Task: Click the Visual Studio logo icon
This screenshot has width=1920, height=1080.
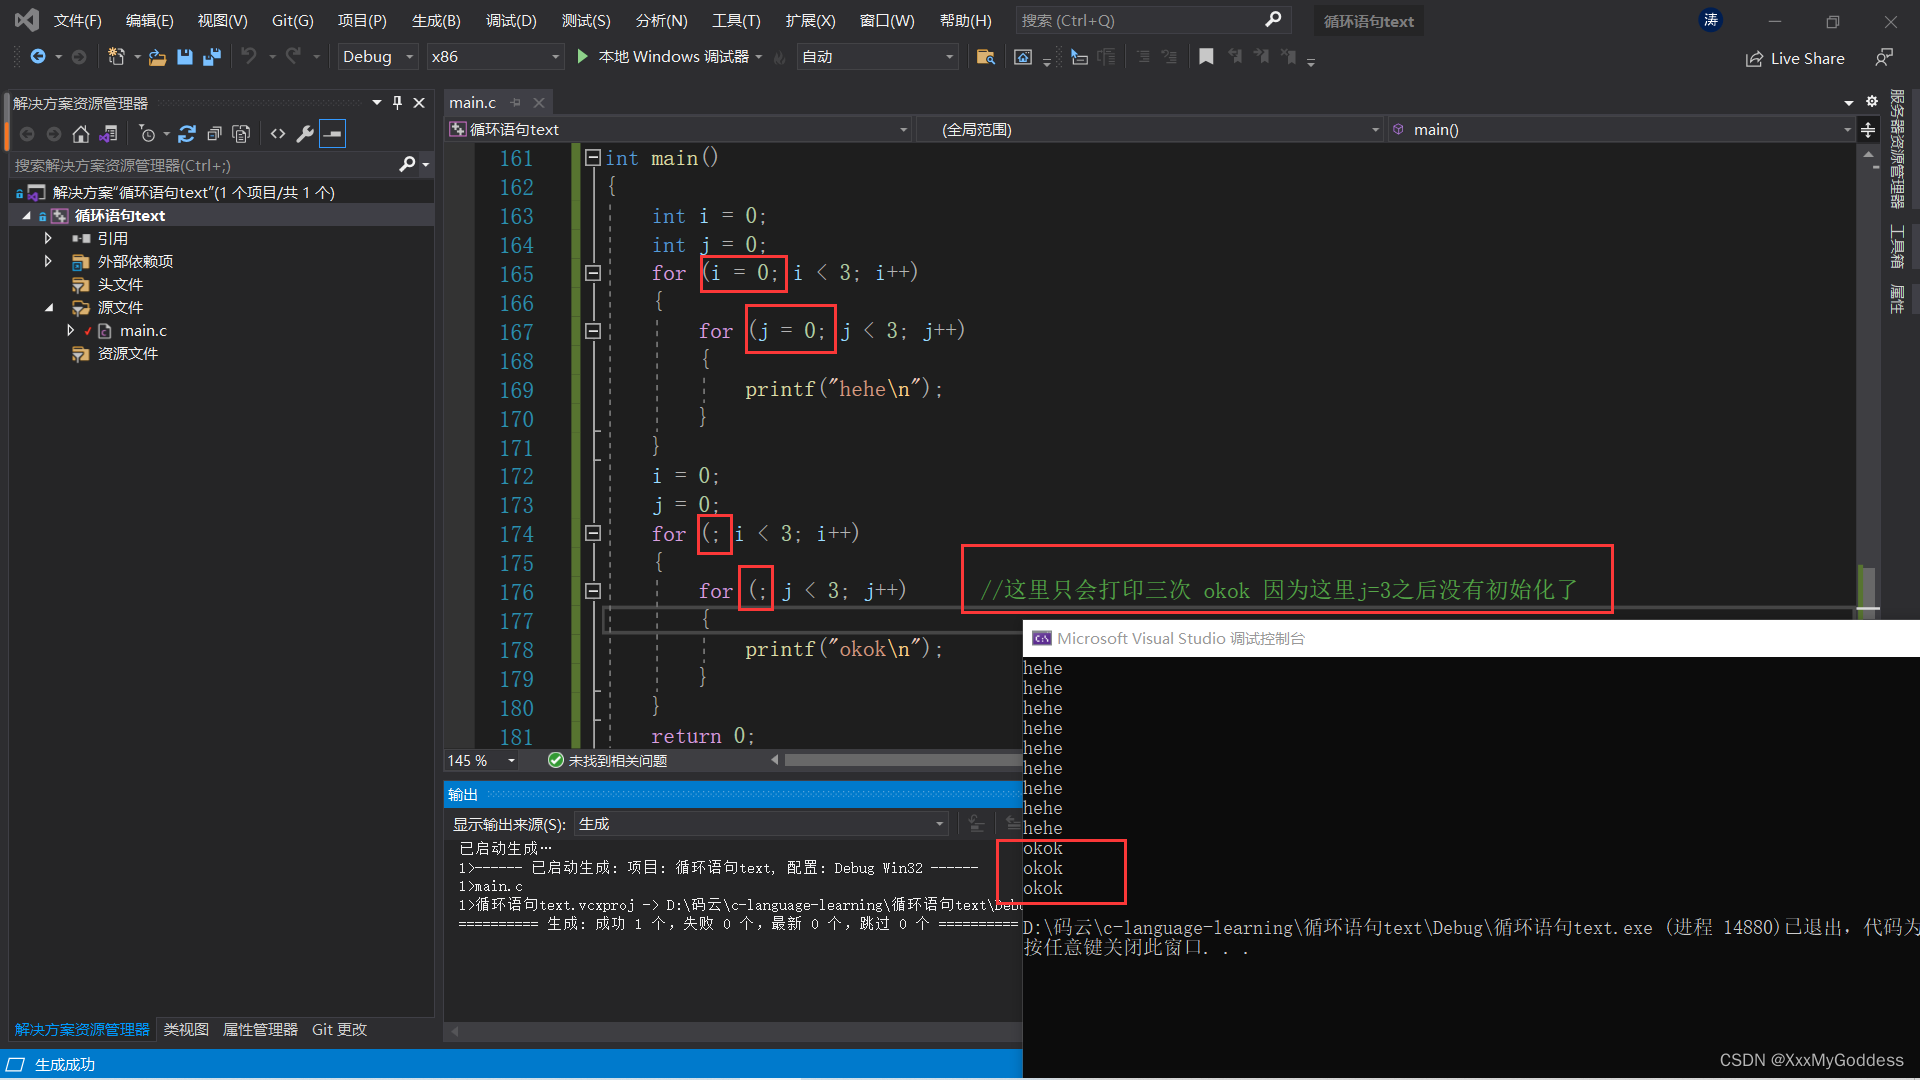Action: (27, 19)
